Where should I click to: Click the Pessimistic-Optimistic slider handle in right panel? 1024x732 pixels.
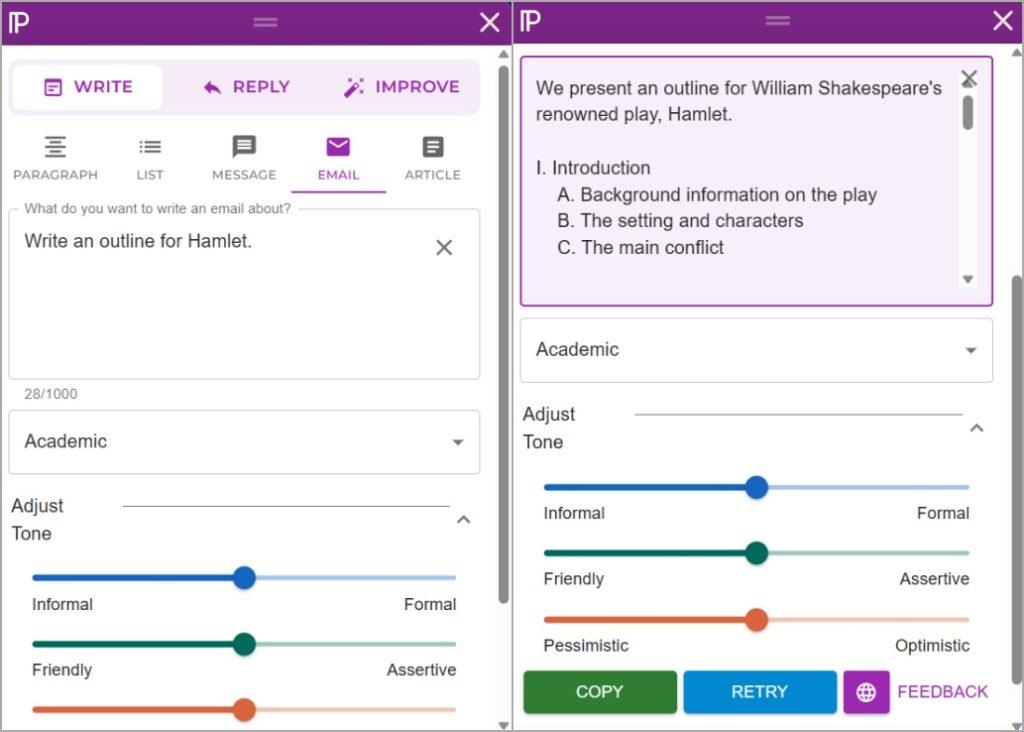point(756,620)
